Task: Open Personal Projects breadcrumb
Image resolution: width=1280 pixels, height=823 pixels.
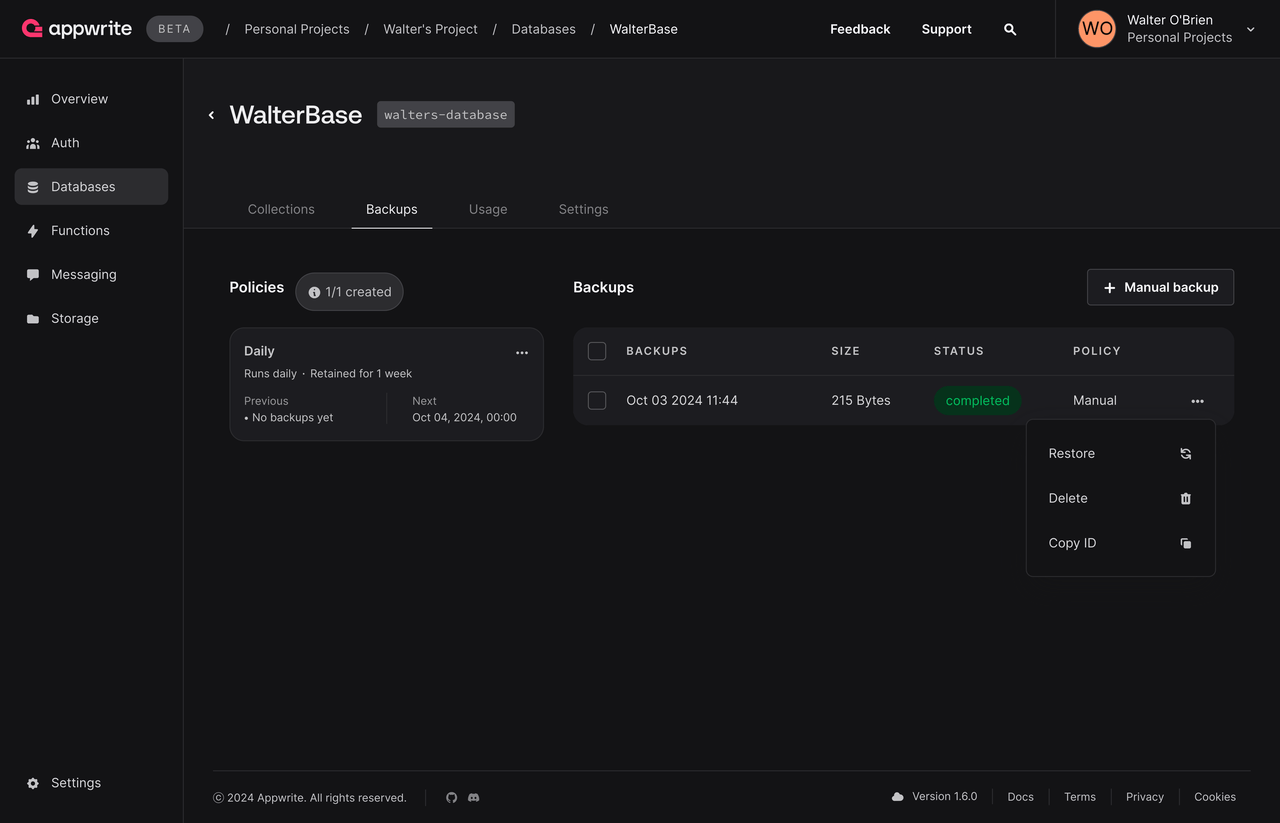Action: (297, 29)
